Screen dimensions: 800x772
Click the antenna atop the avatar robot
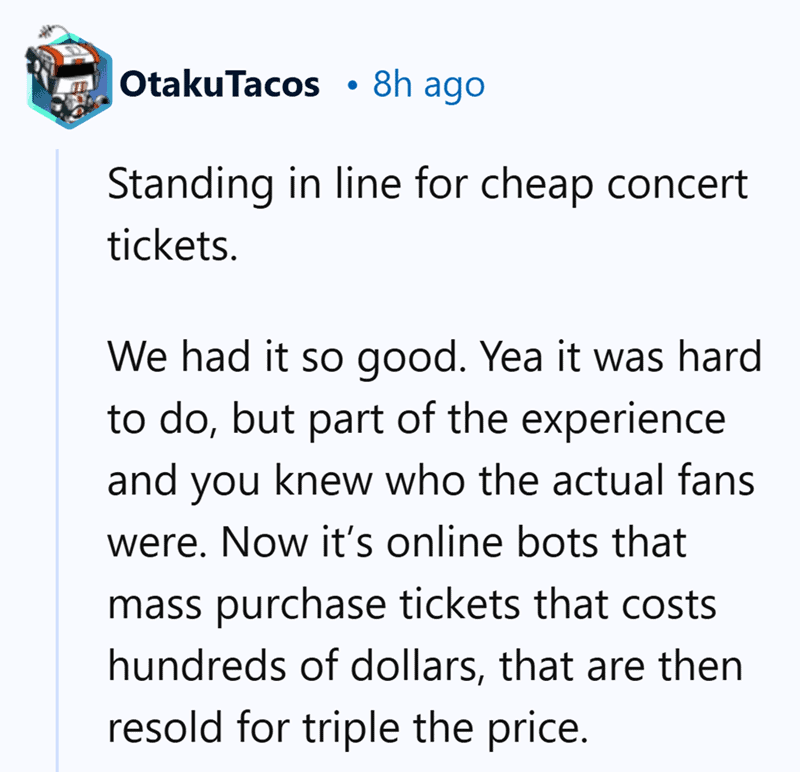[53, 32]
